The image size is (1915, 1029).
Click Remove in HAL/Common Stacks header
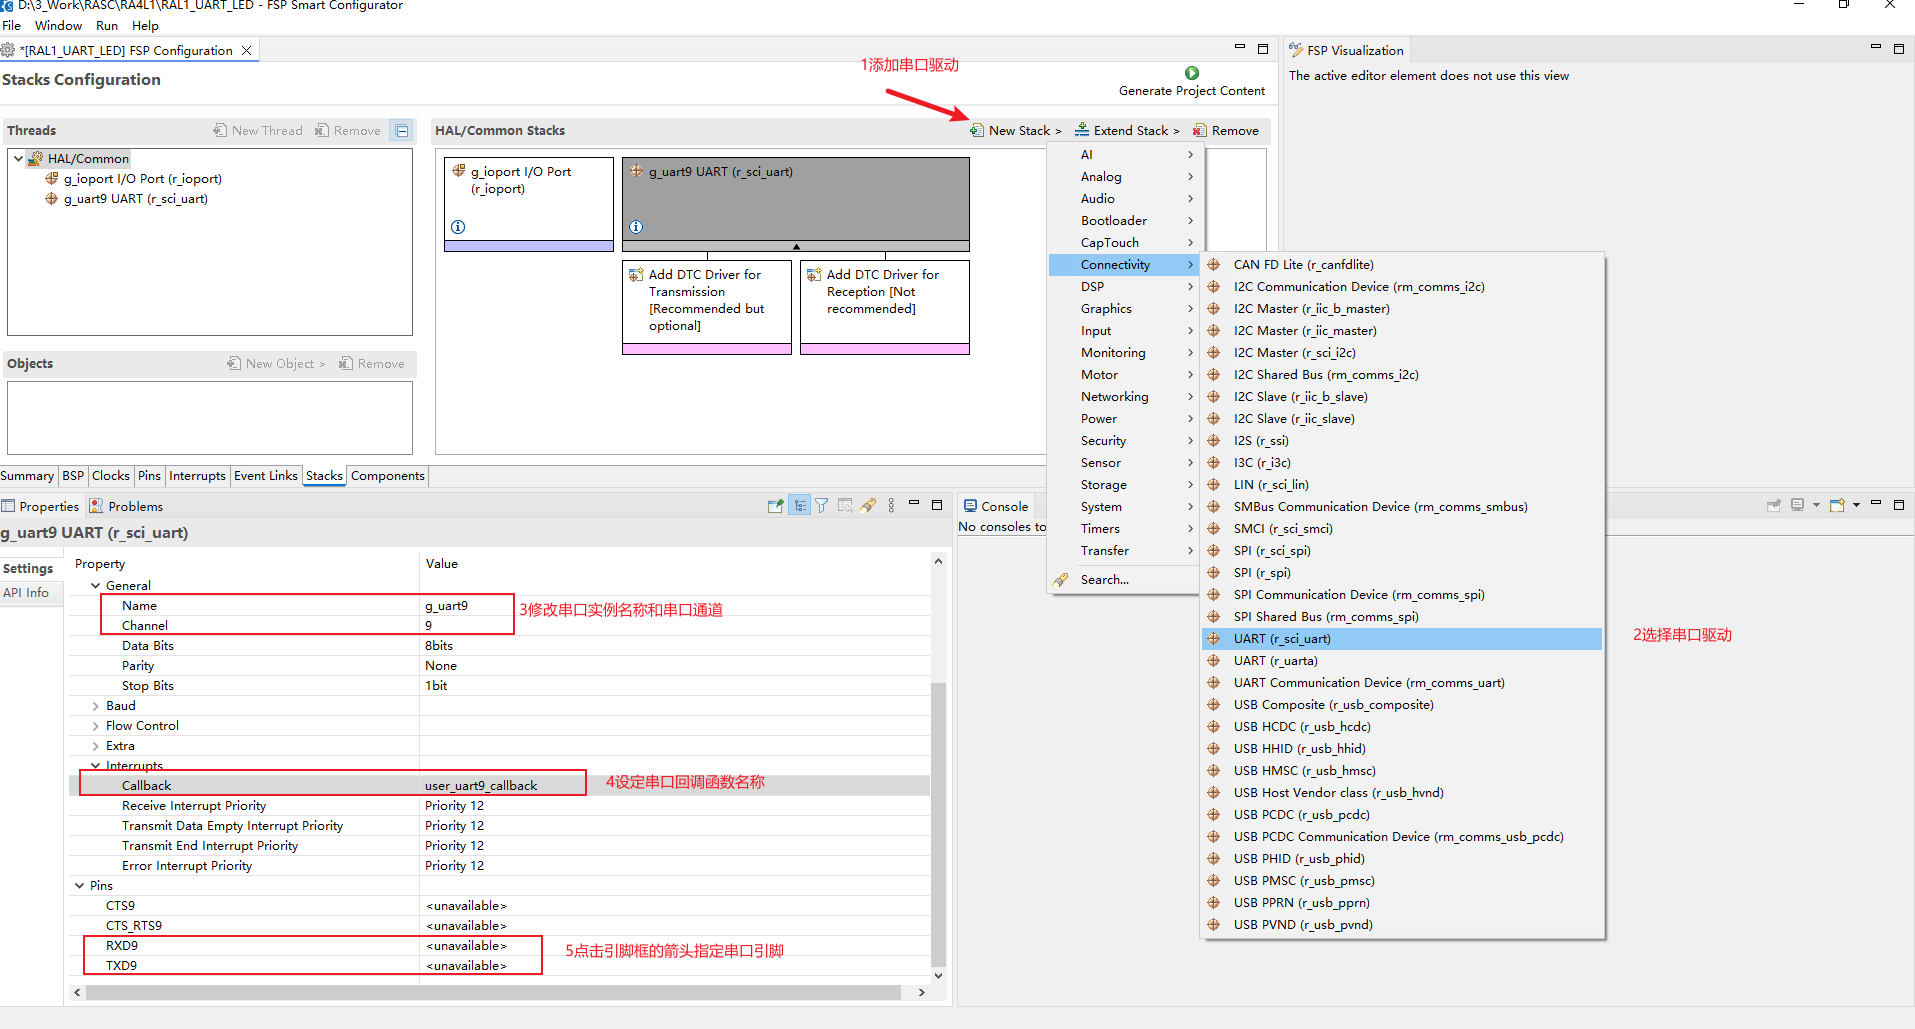(x=1226, y=131)
